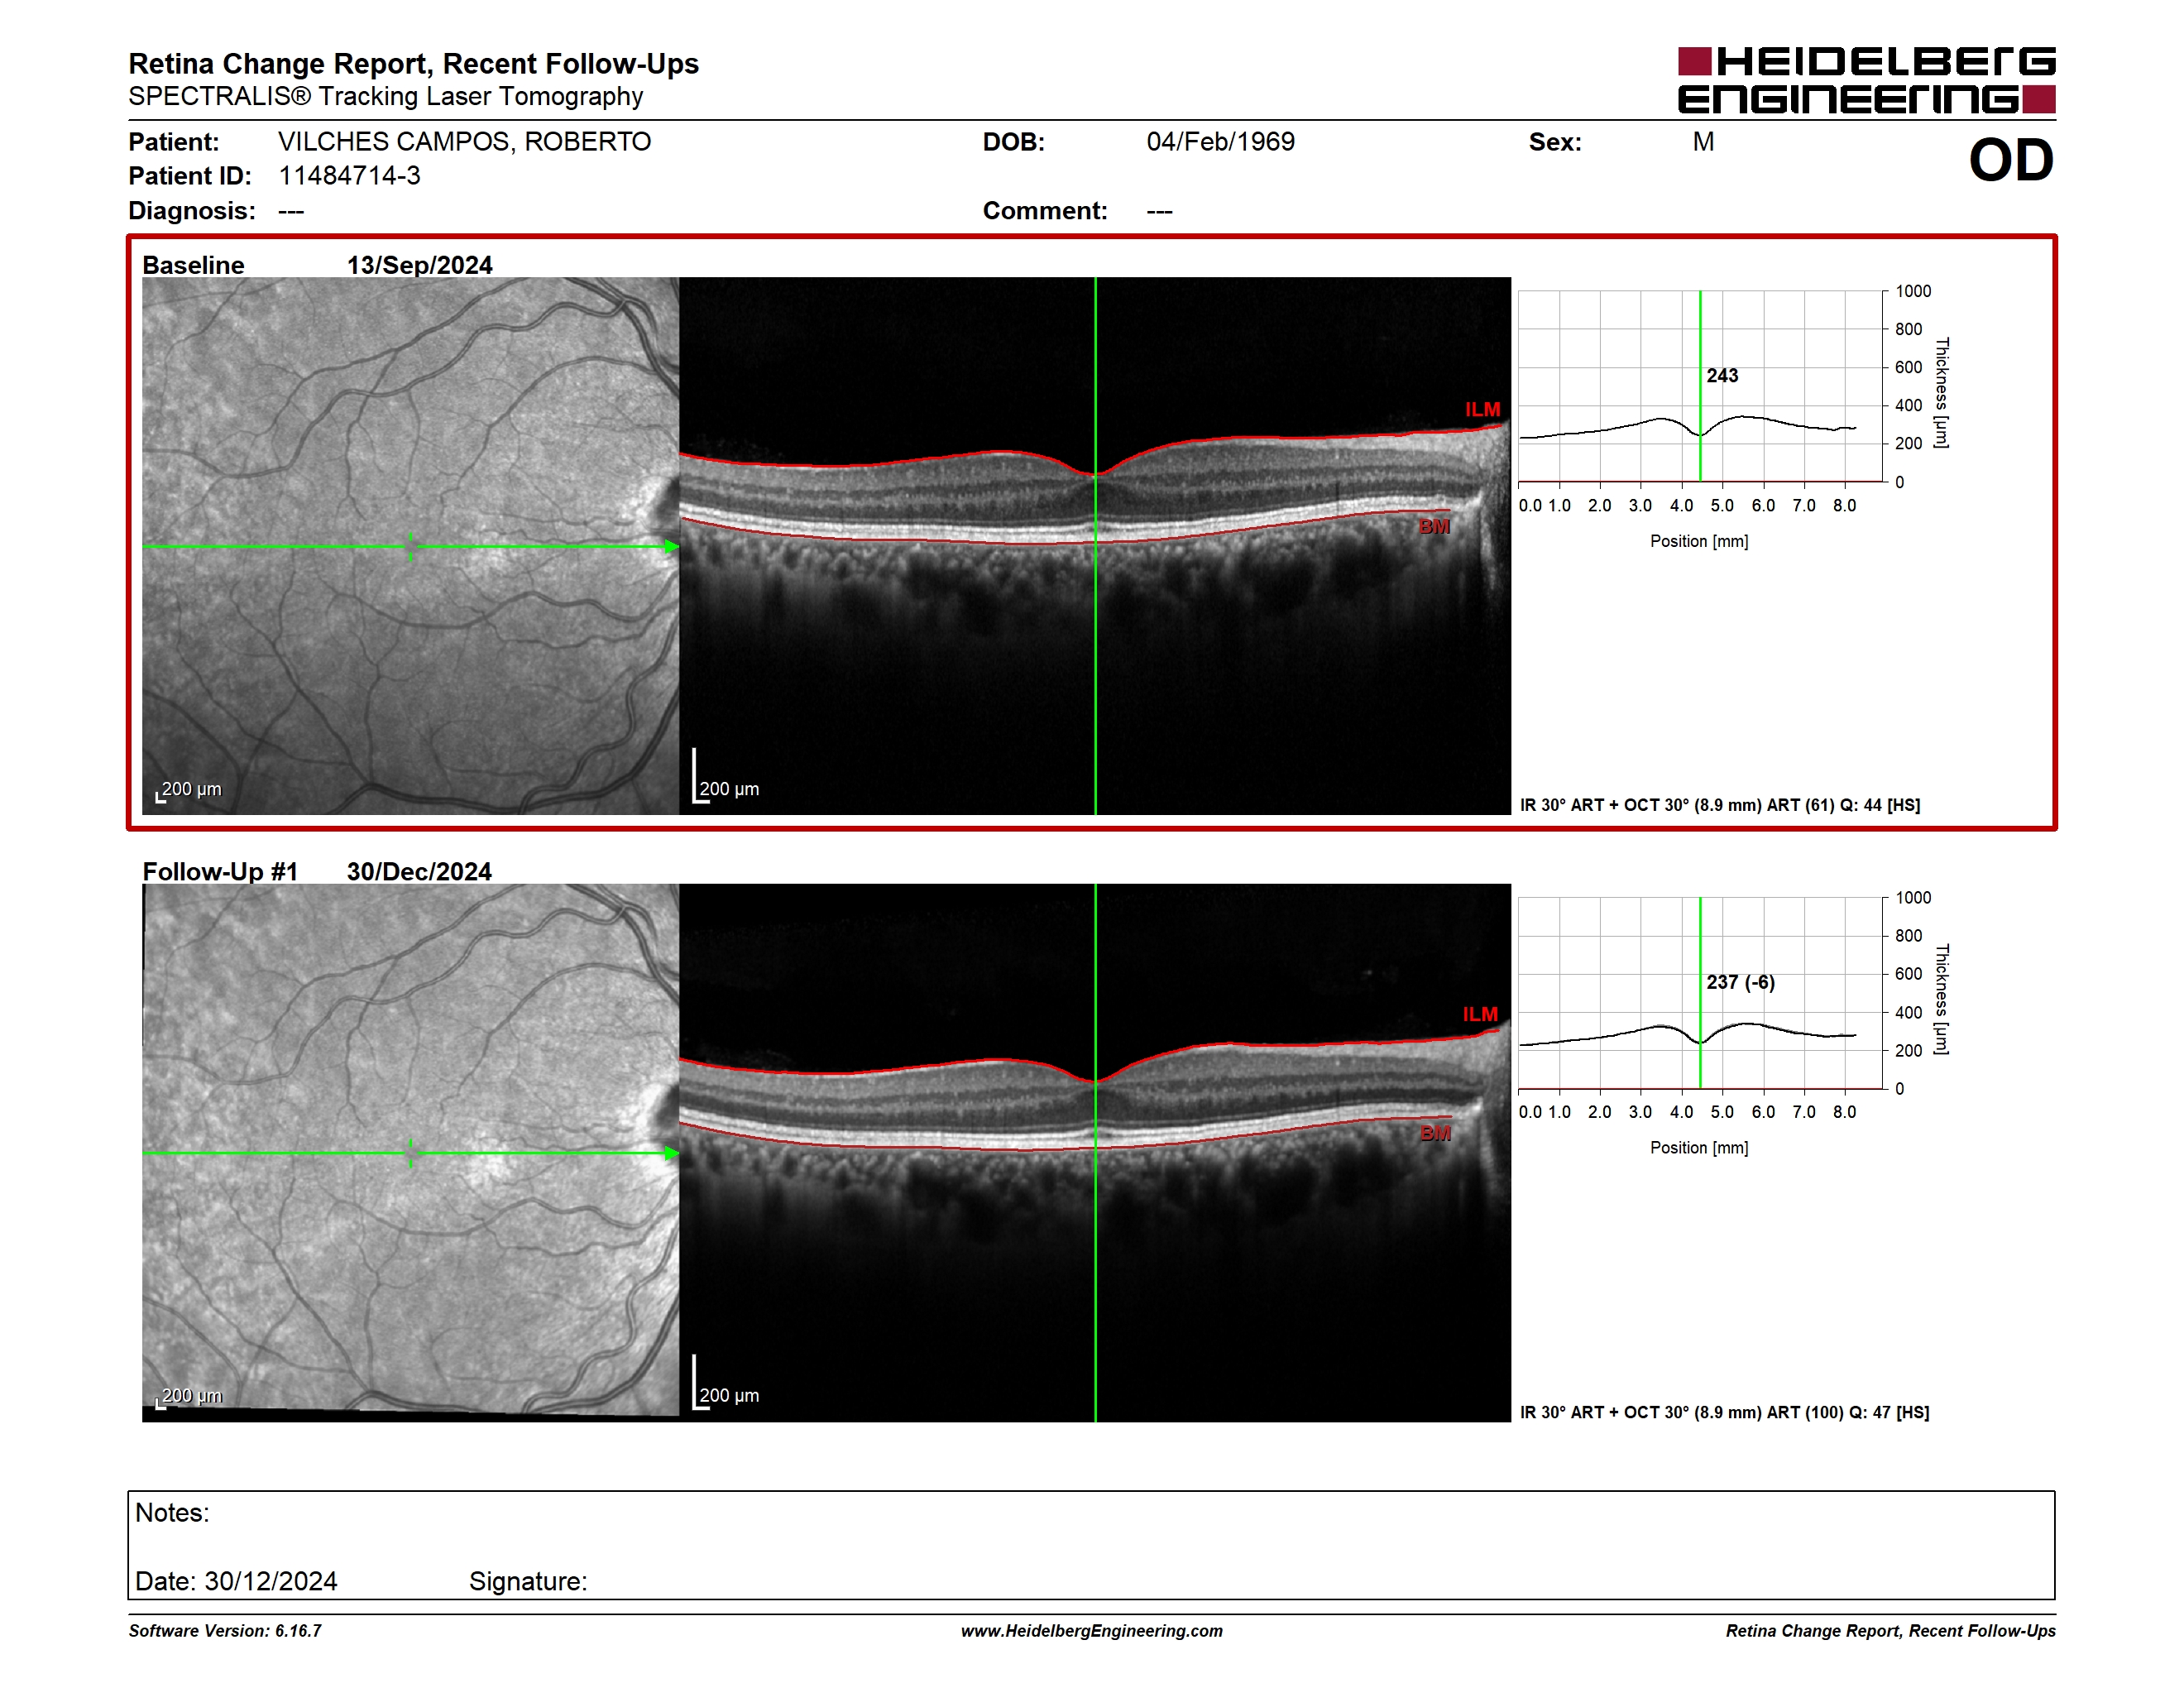
Task: Click the footer Retina Change Report, Recent Follow-Ups text
Action: click(1890, 1631)
